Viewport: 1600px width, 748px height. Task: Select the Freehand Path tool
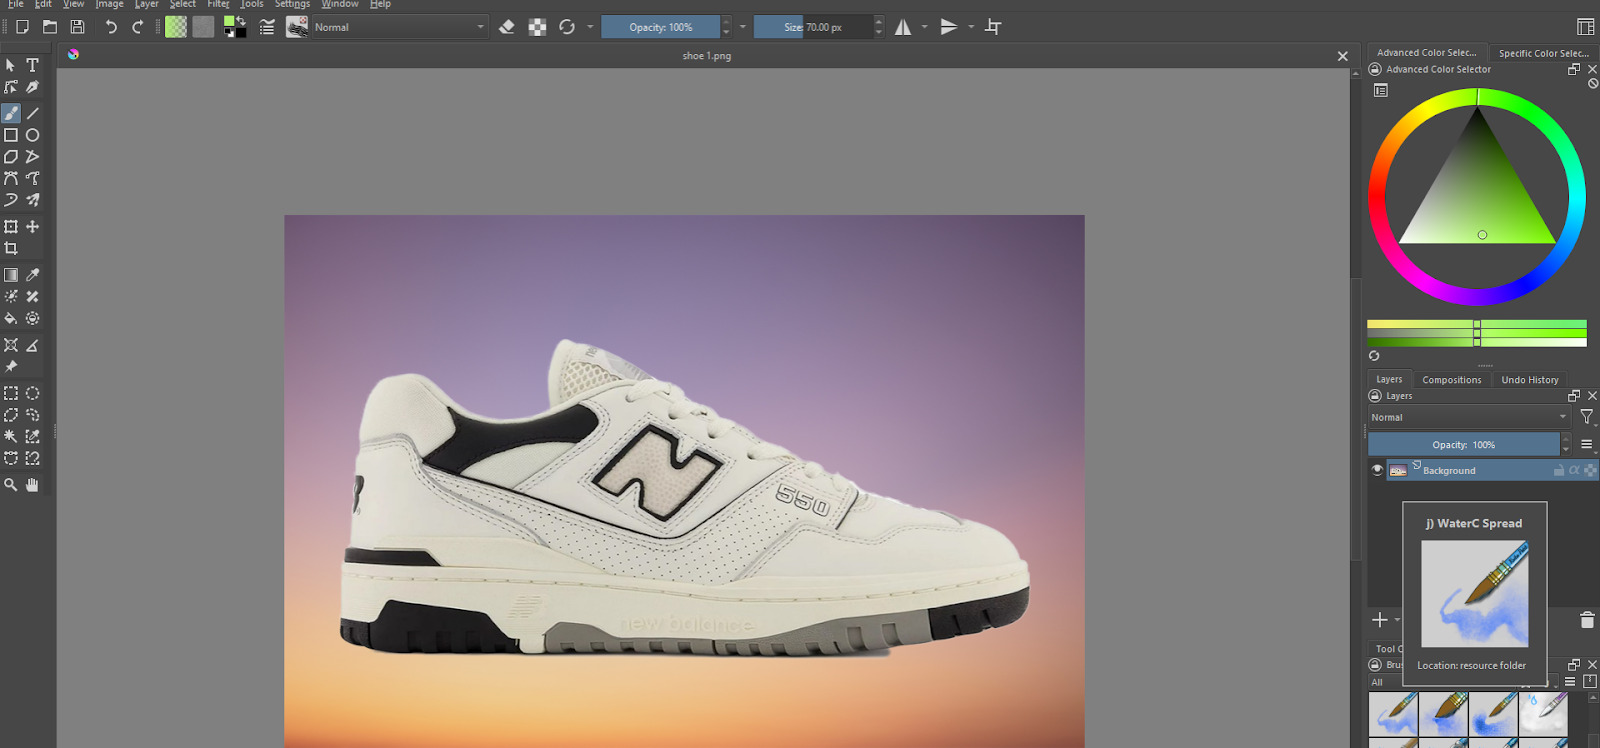[33, 178]
